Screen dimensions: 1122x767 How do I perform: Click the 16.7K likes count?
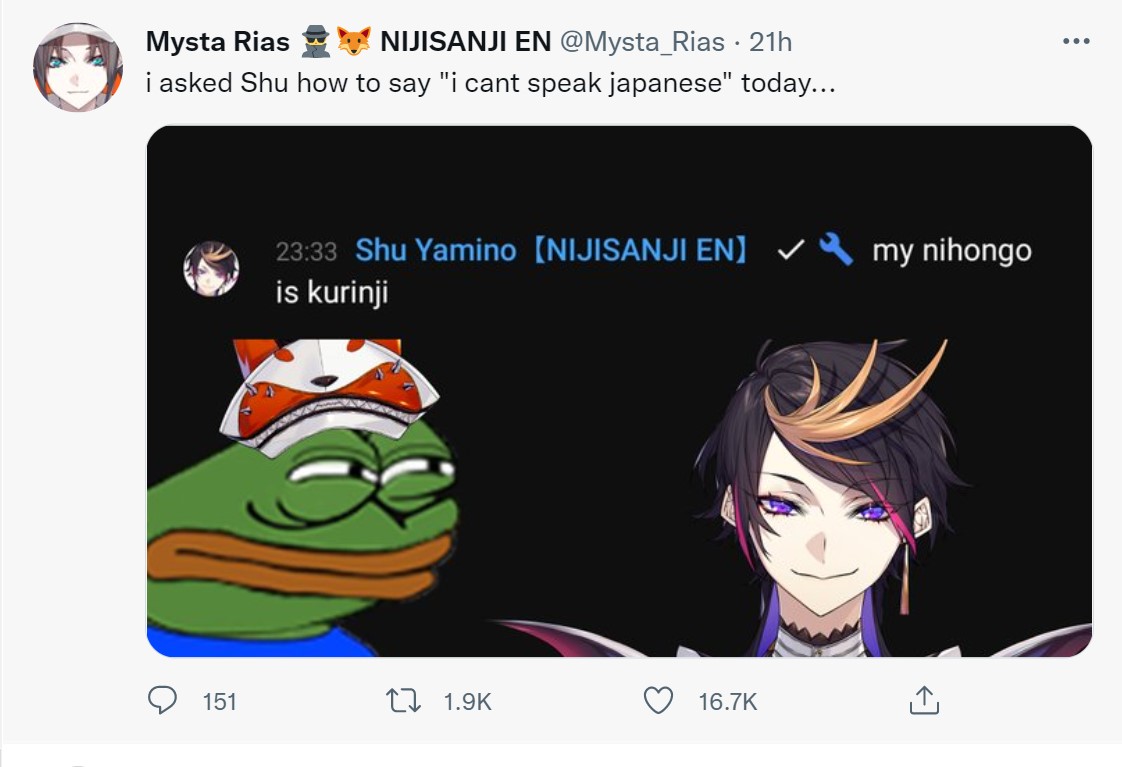coord(728,701)
